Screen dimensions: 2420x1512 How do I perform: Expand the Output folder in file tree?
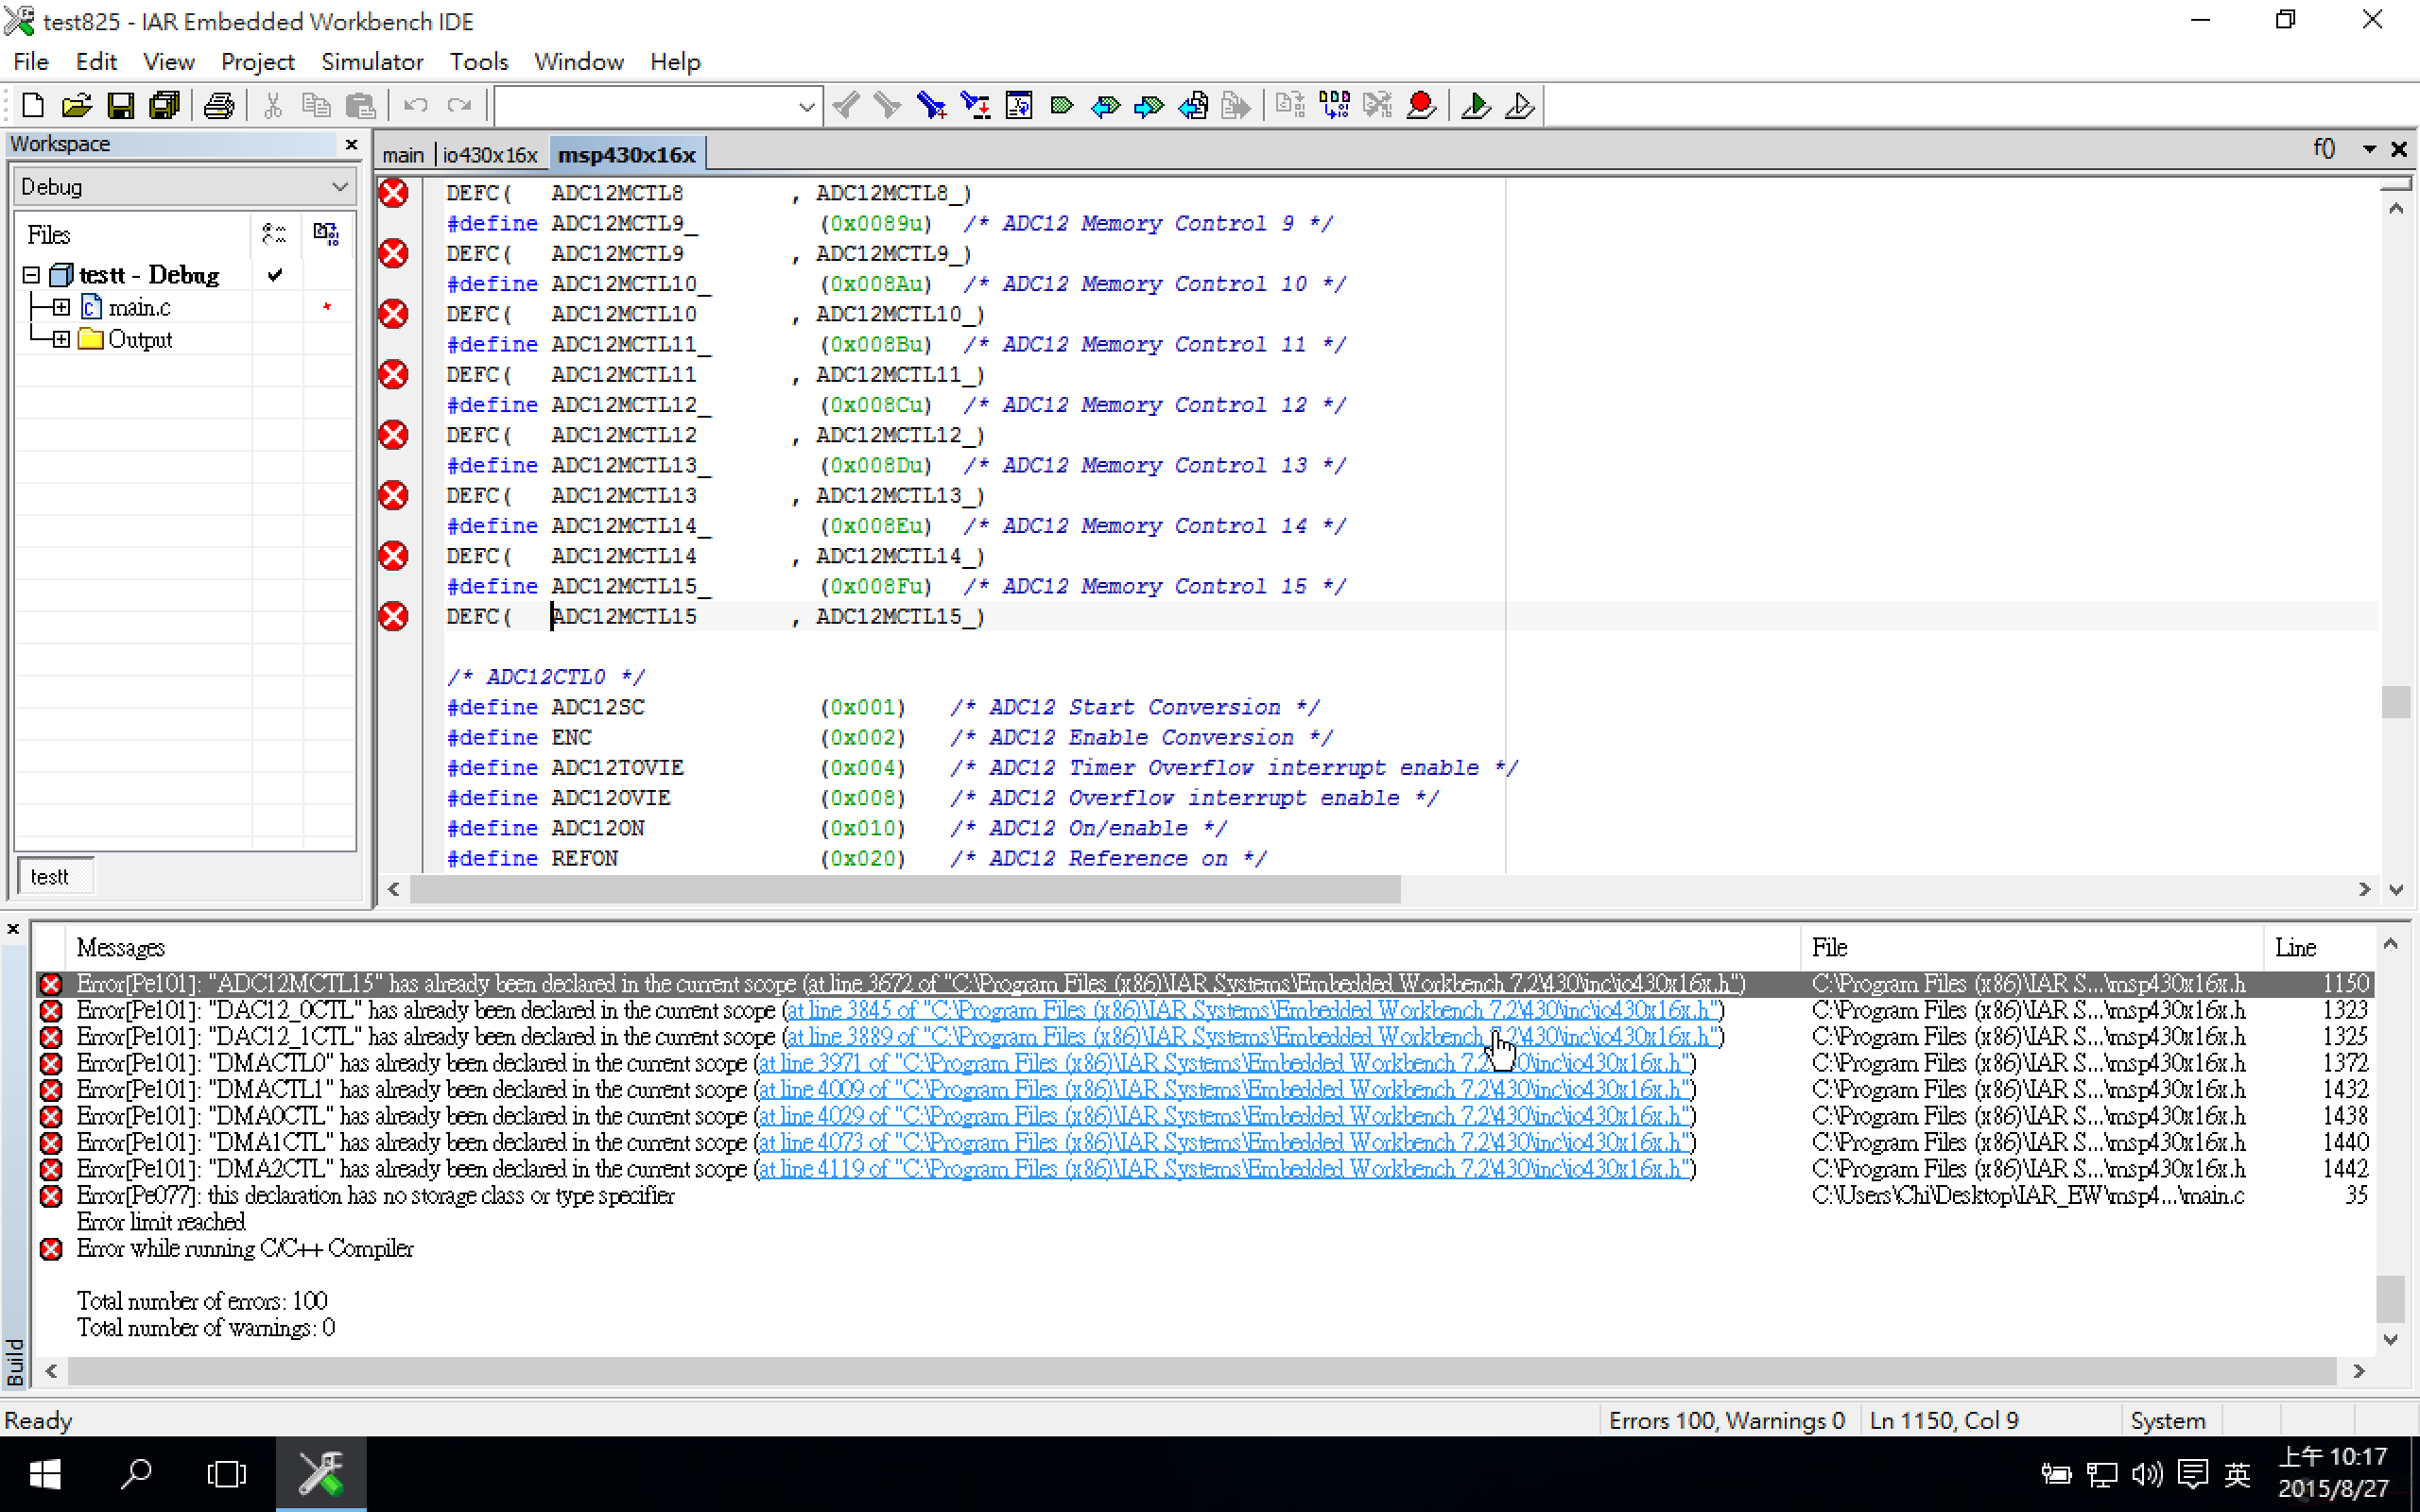tap(61, 339)
